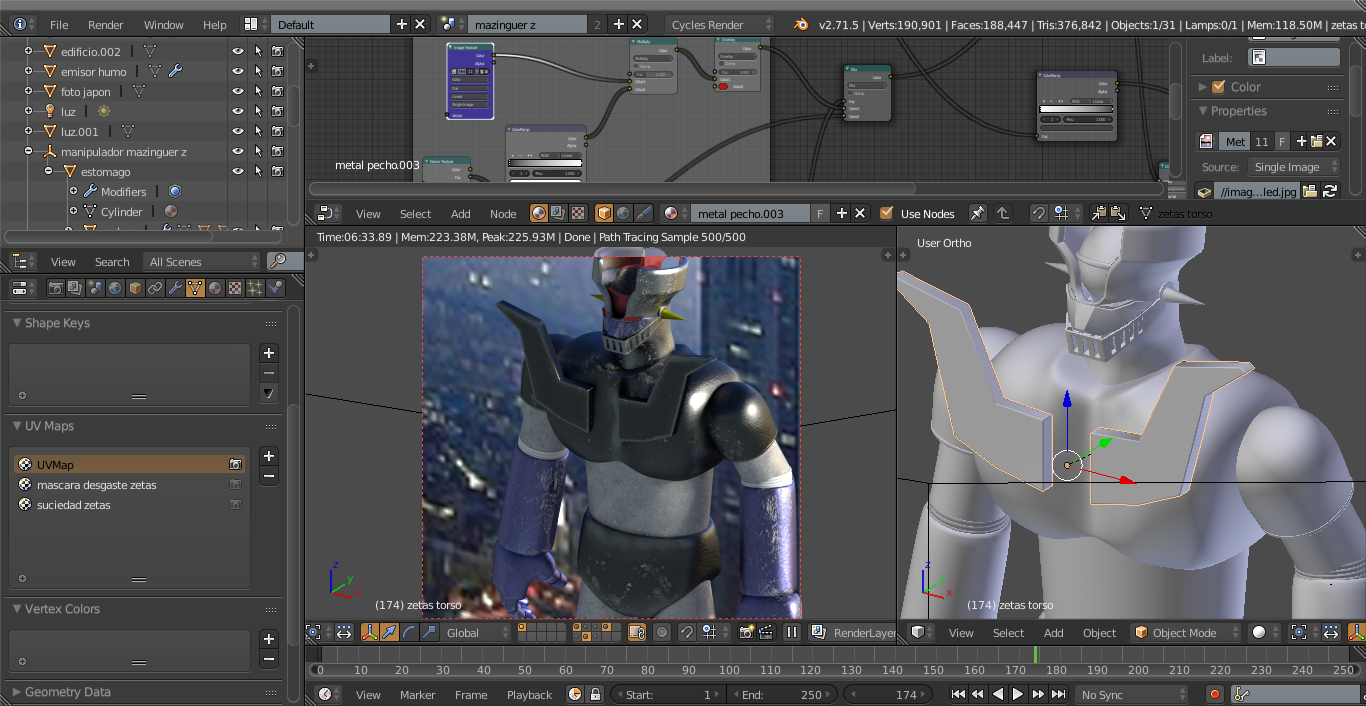This screenshot has height=706, width=1366.
Task: Render OpenGL animation clapperboard icon
Action: 765,632
